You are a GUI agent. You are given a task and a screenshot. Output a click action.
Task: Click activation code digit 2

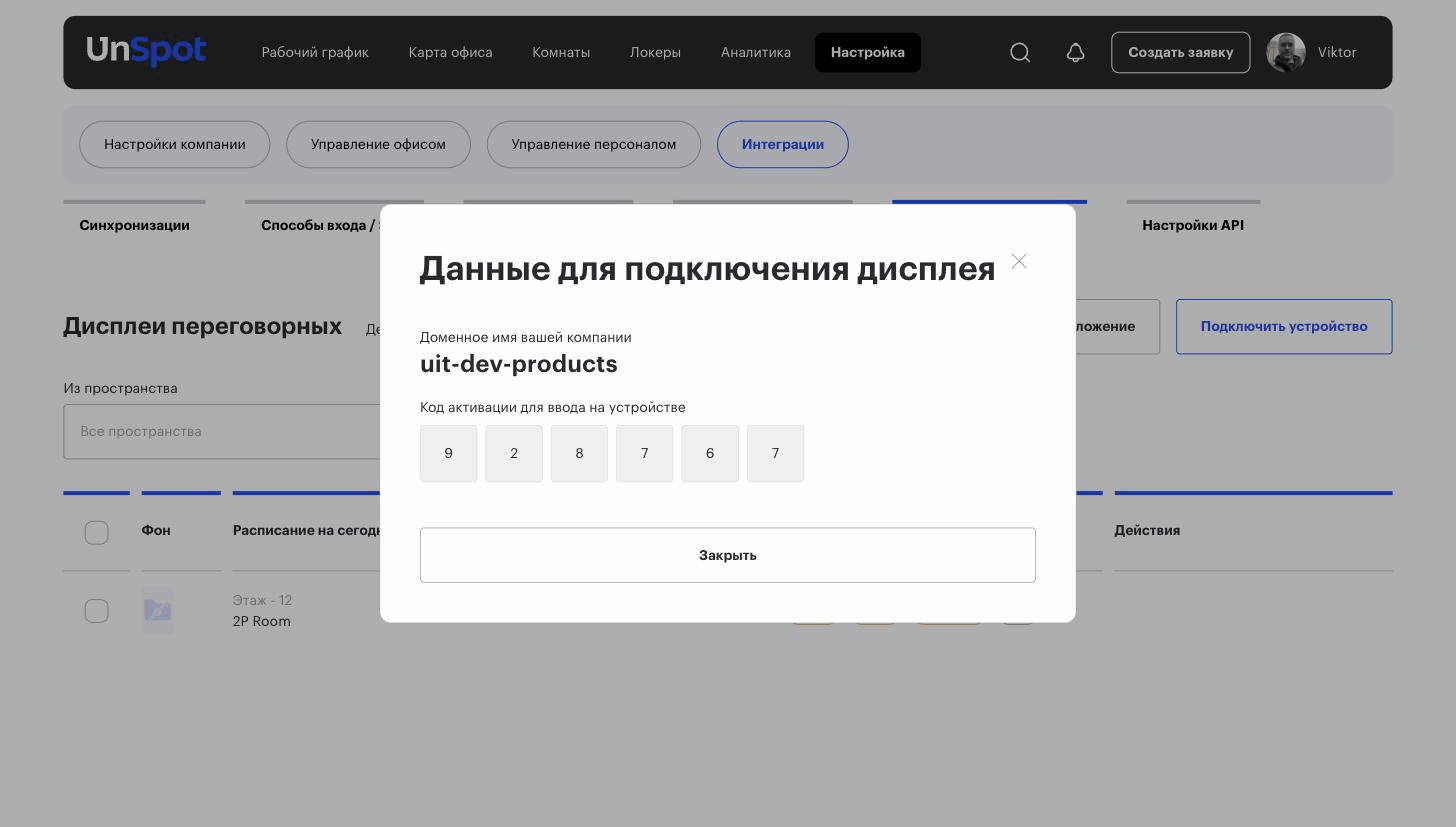click(x=514, y=454)
